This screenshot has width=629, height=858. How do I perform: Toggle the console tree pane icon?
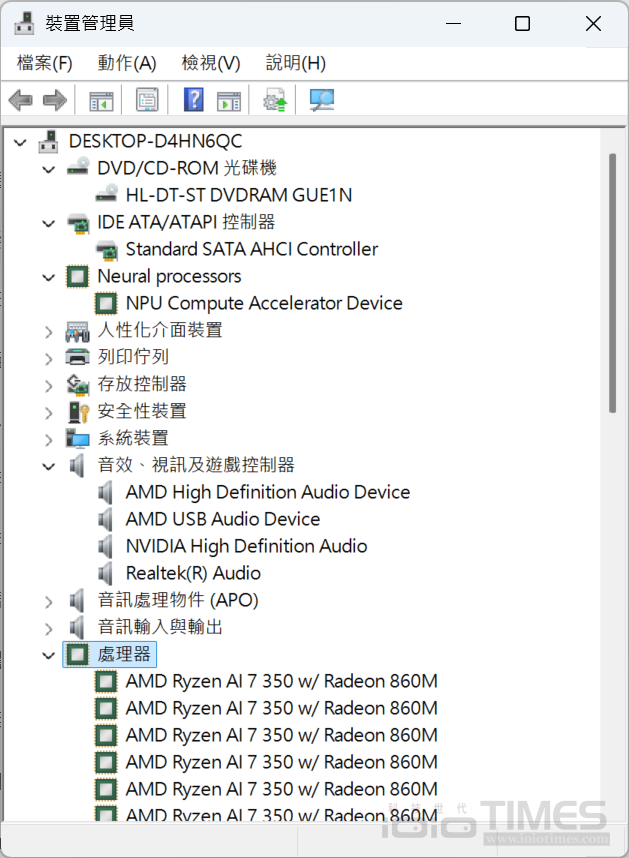tap(100, 99)
